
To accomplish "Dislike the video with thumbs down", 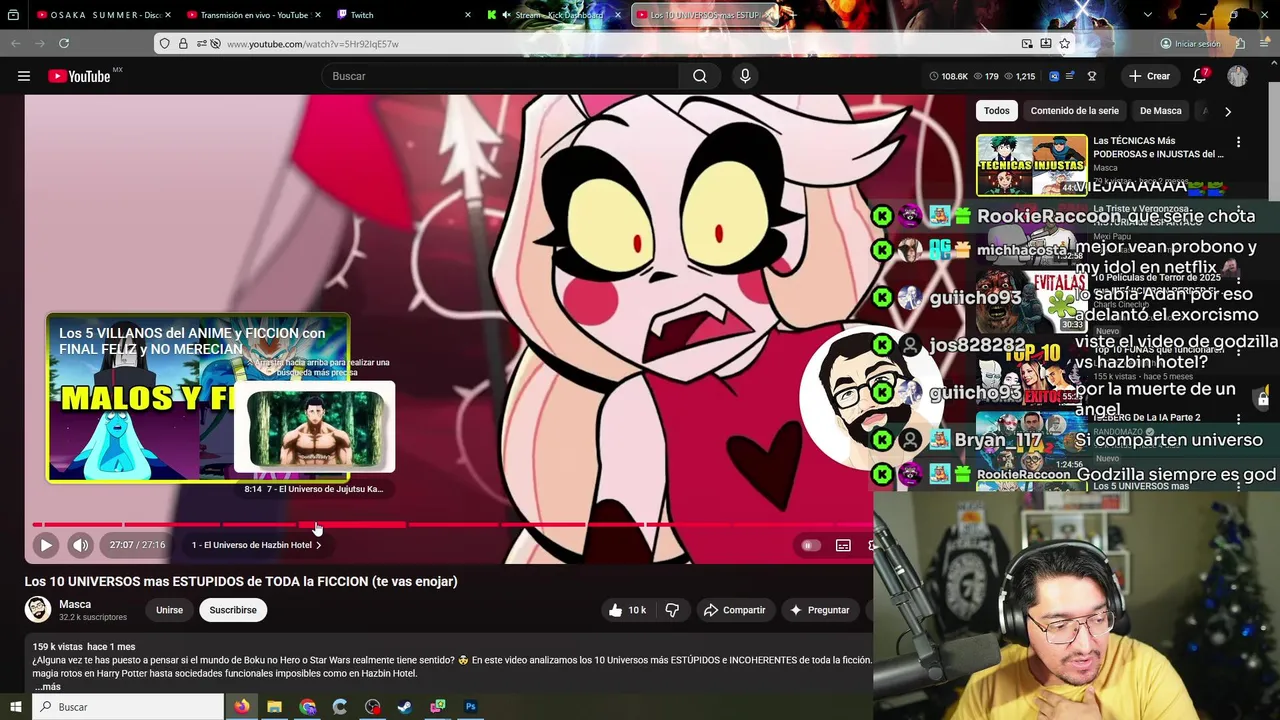I will (x=672, y=610).
